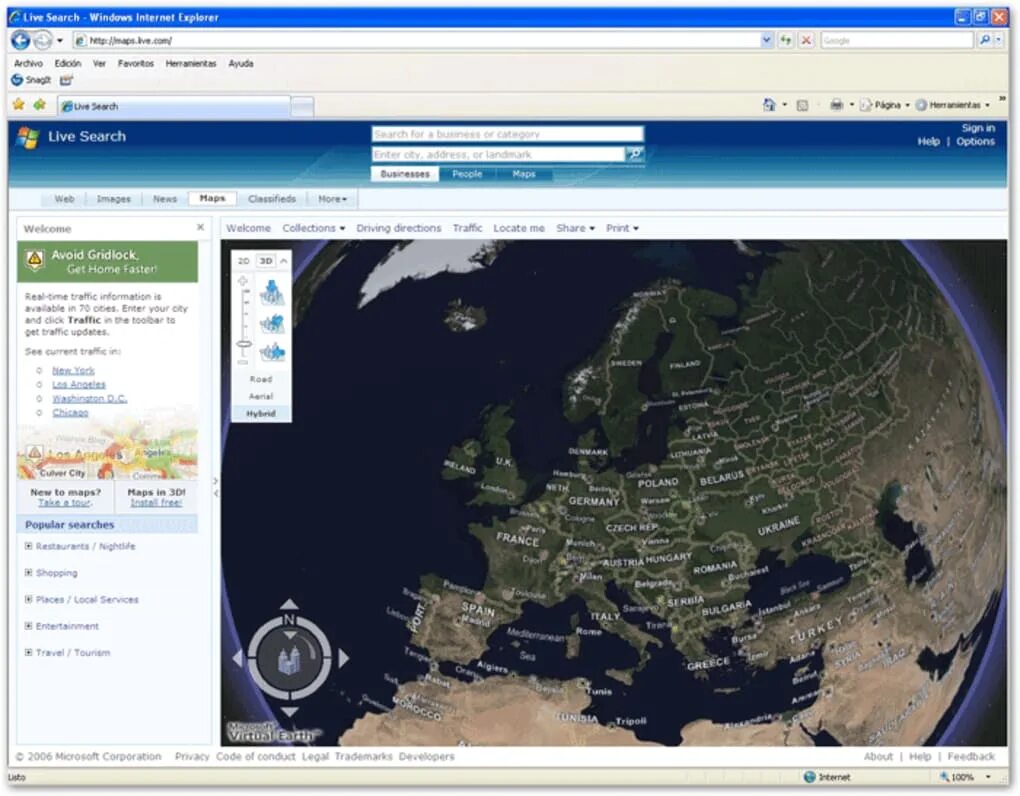Image resolution: width=1020 pixels, height=796 pixels.
Task: Reset orientation by clicking the compass N
Action: (289, 620)
